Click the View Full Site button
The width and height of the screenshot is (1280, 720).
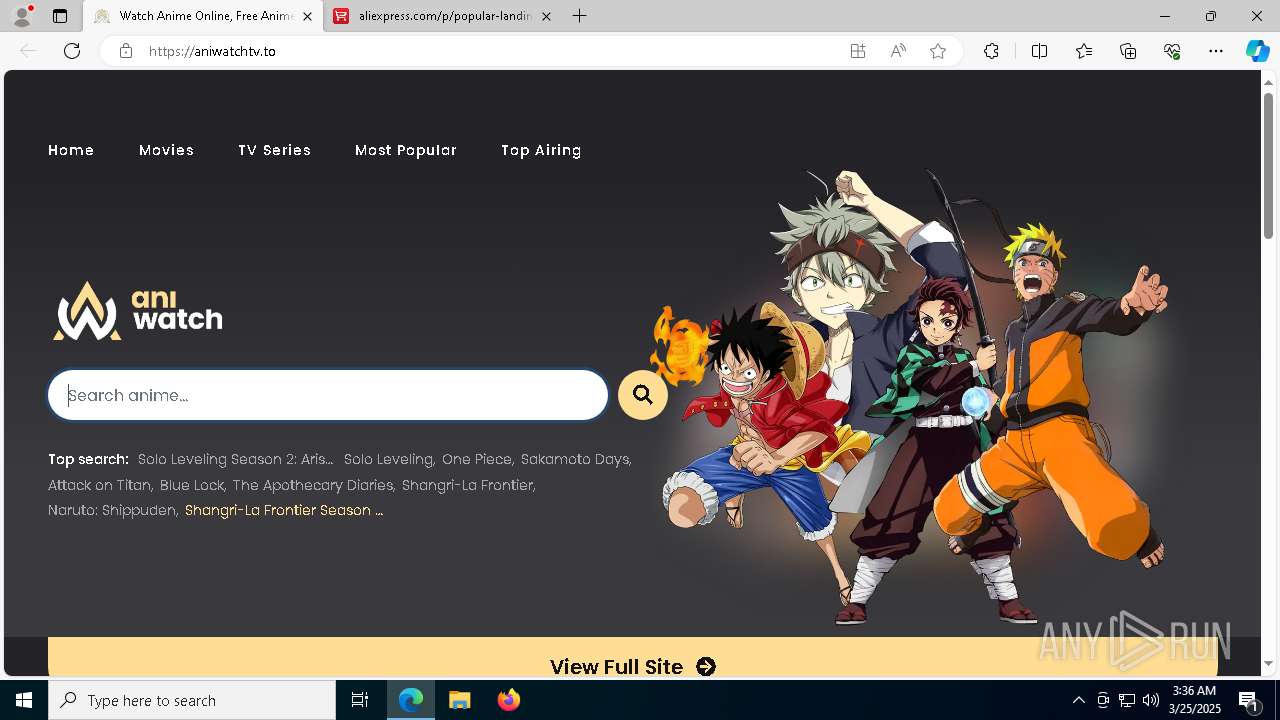(632, 657)
